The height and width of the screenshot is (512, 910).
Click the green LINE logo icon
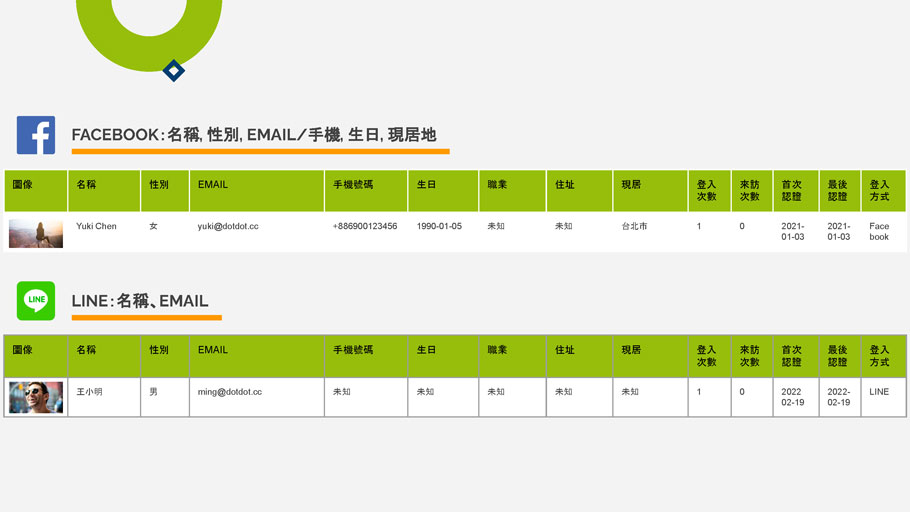[36, 300]
